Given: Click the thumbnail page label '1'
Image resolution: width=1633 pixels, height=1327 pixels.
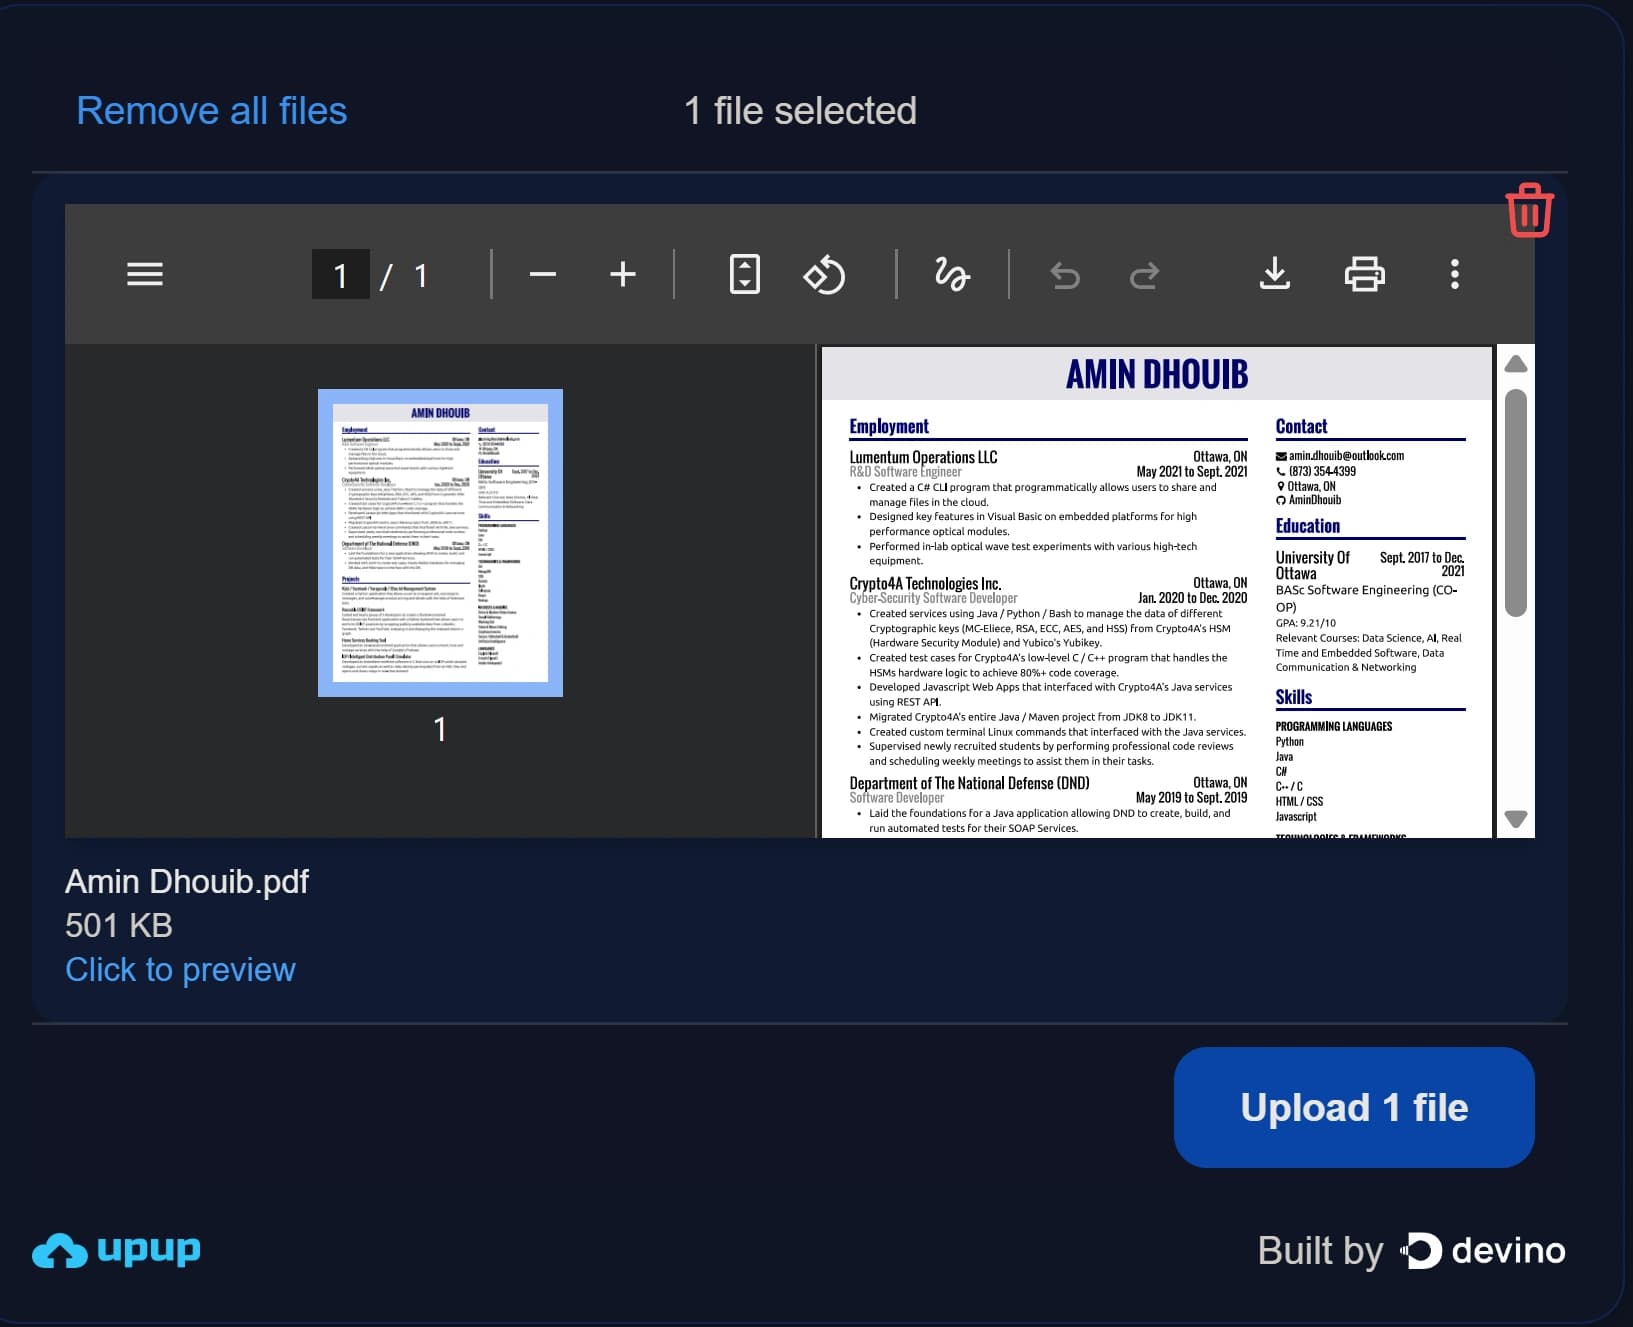Looking at the screenshot, I should tap(440, 729).
